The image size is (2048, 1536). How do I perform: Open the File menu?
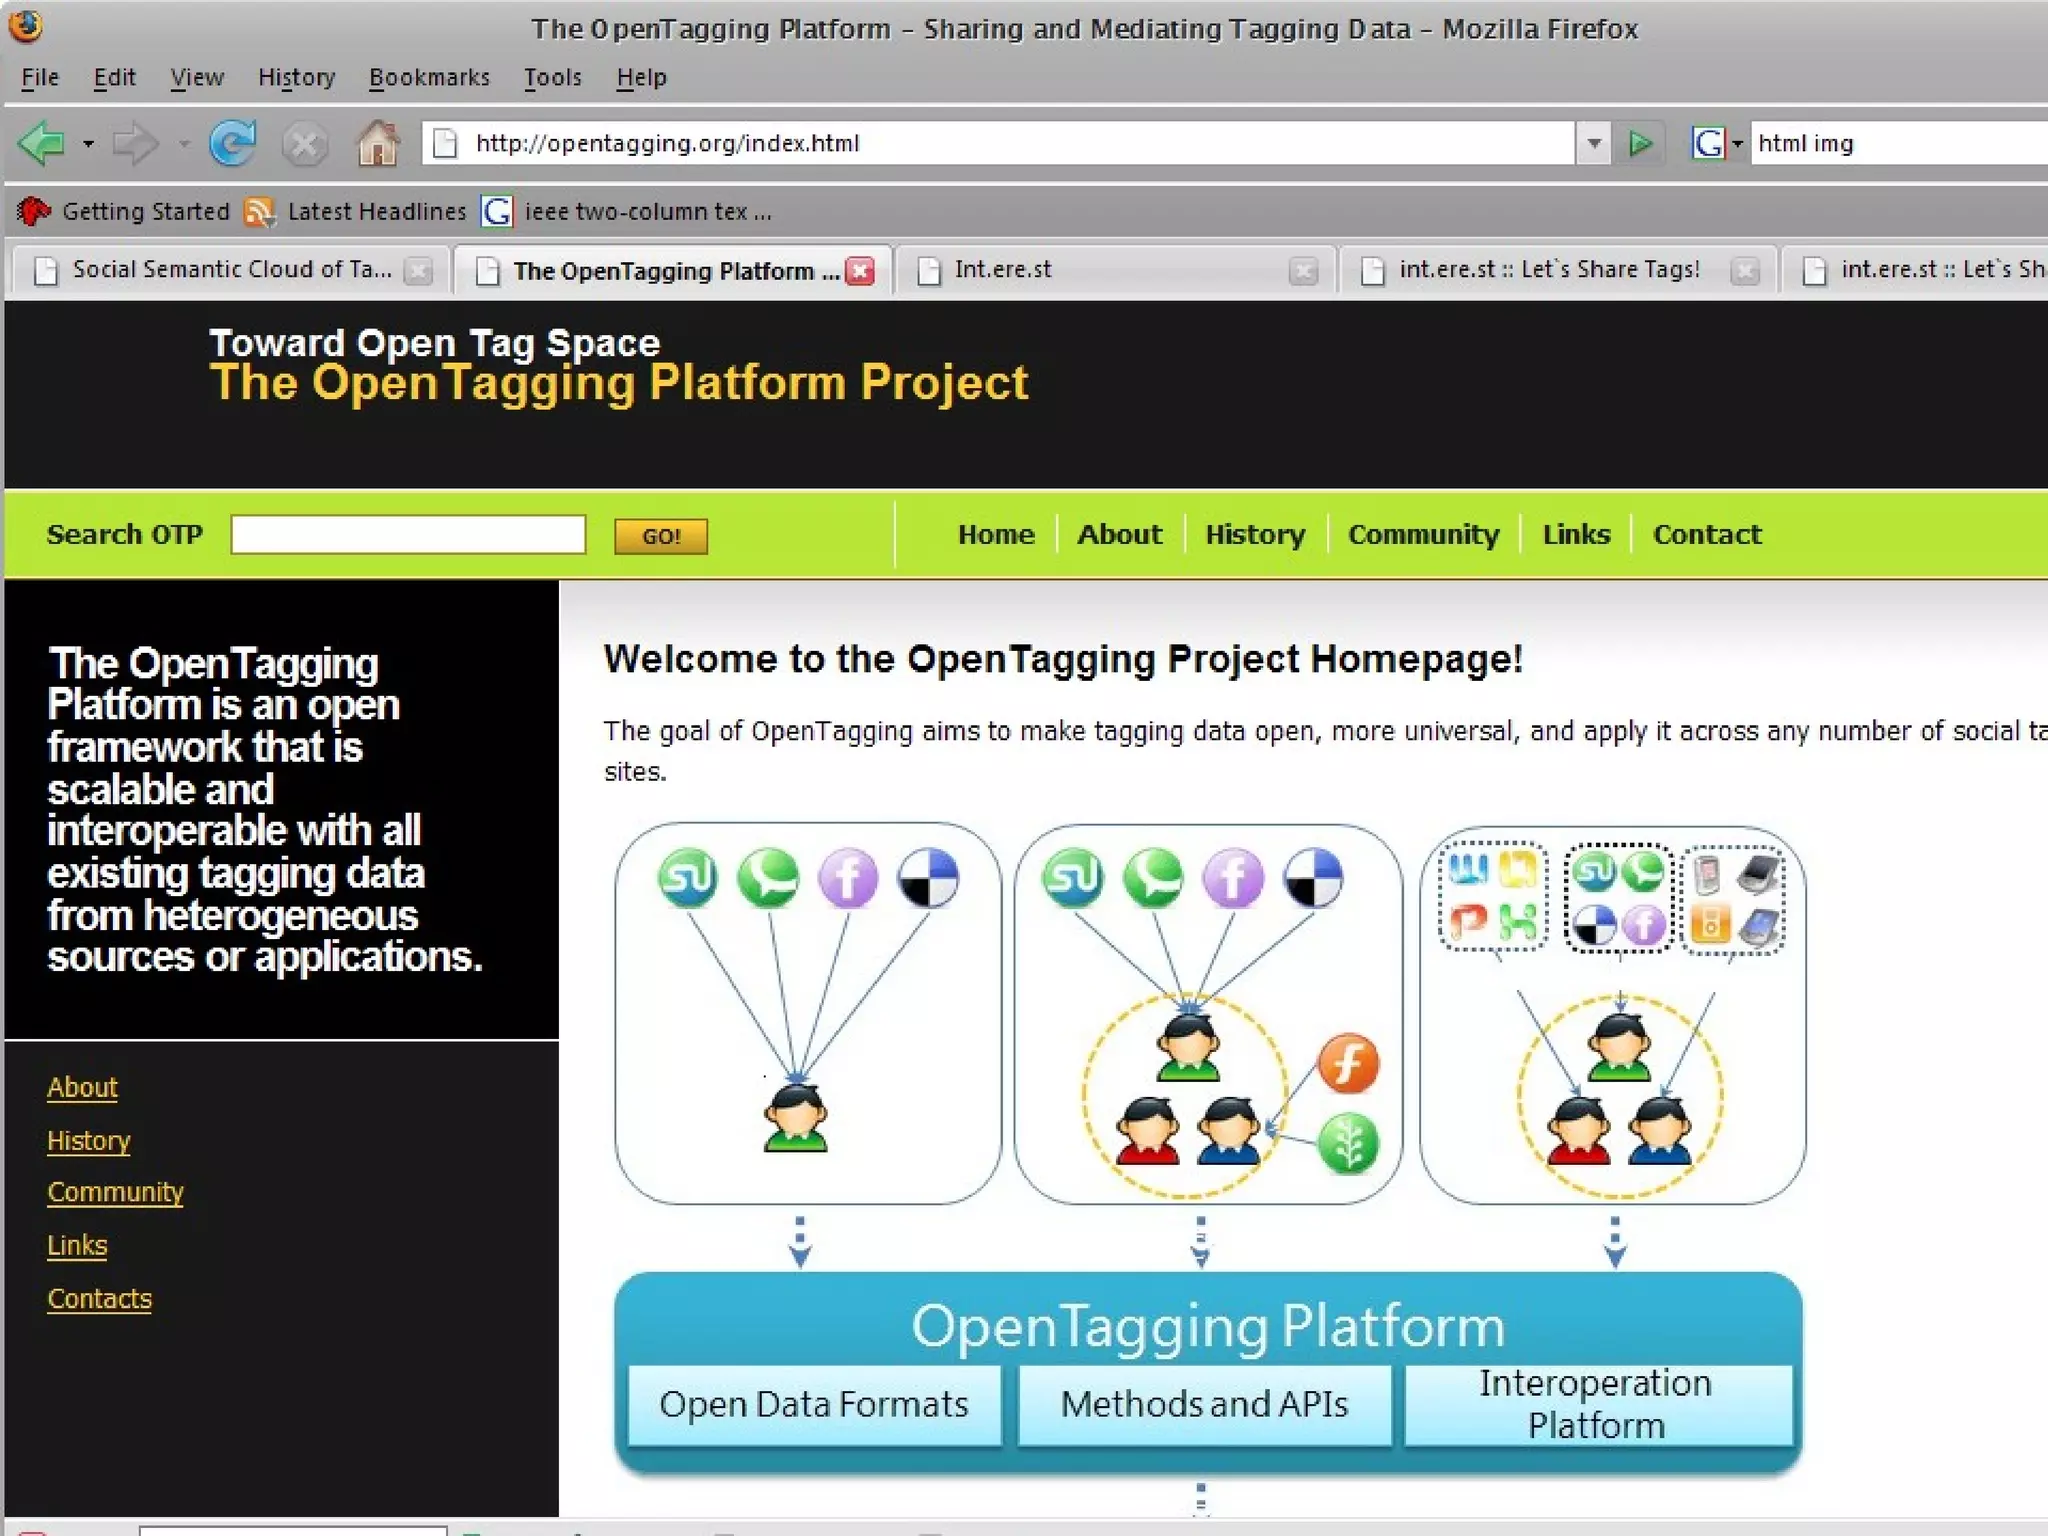(x=40, y=77)
